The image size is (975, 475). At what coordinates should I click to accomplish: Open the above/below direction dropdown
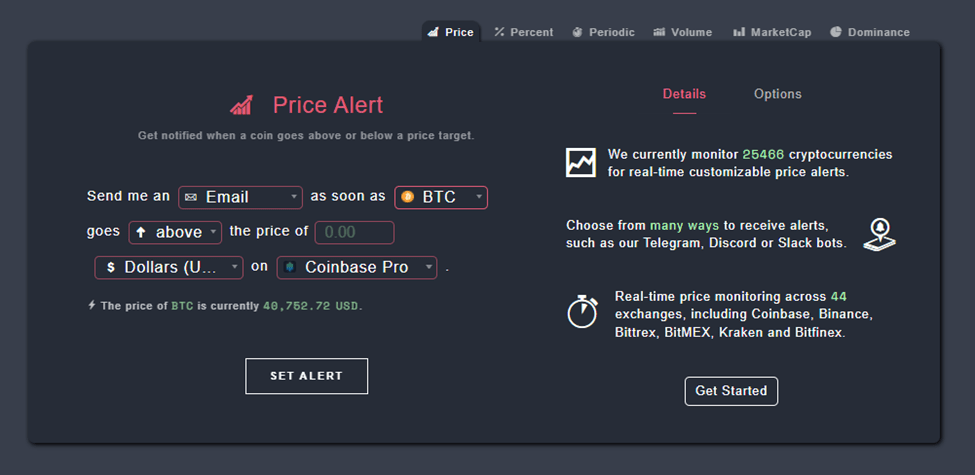click(x=175, y=232)
